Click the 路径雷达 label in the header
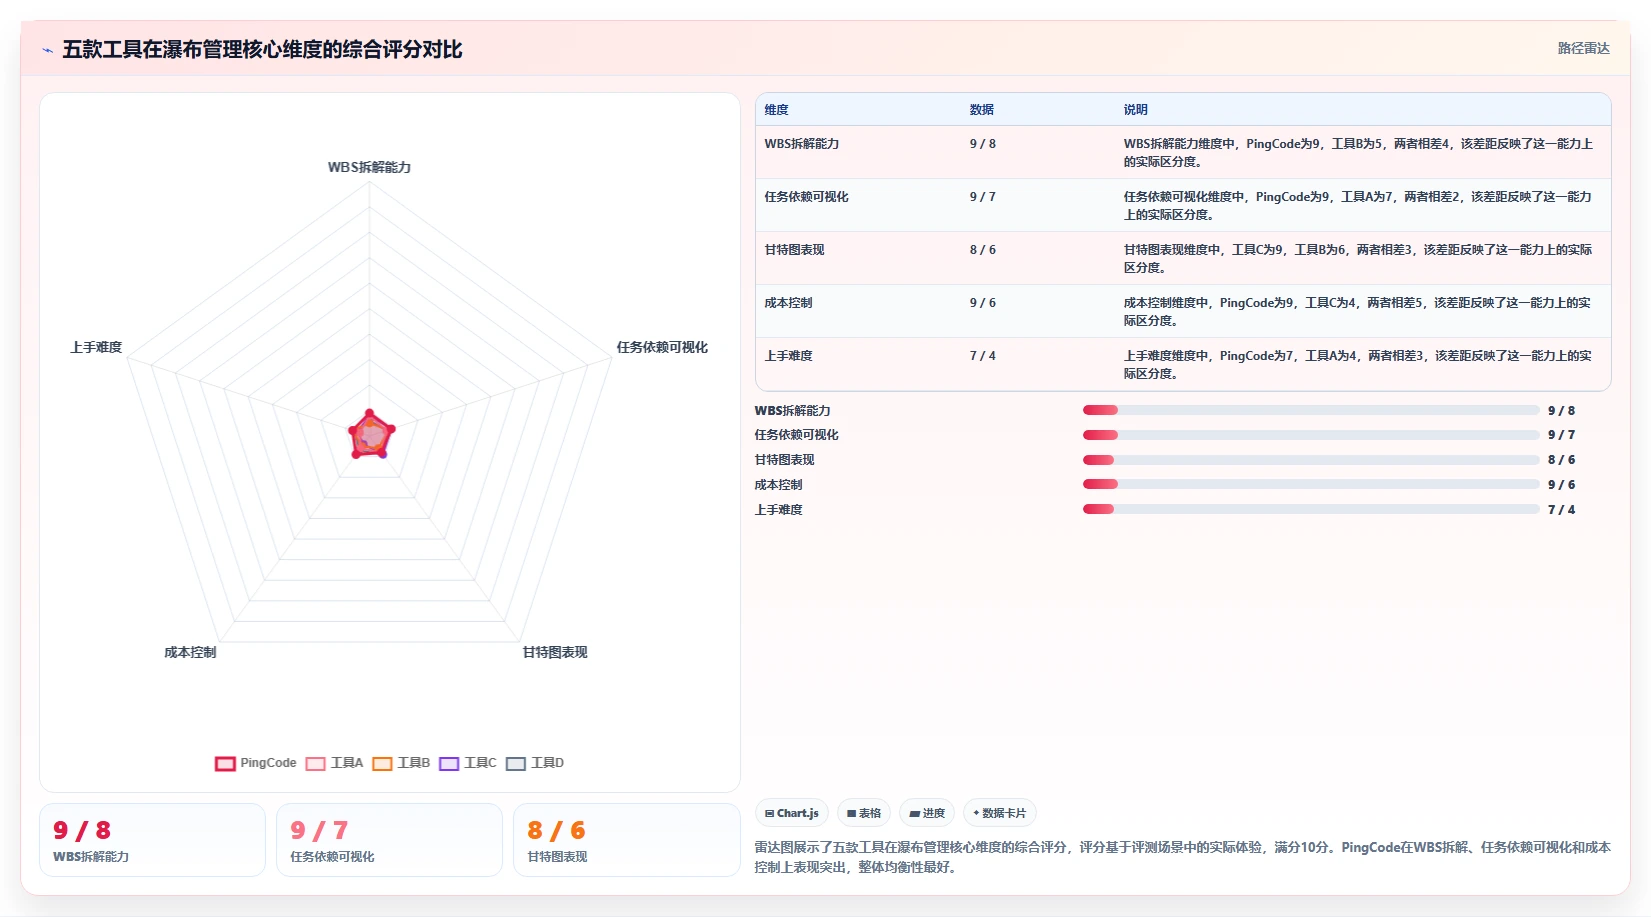This screenshot has height=917, width=1651. point(1583,48)
